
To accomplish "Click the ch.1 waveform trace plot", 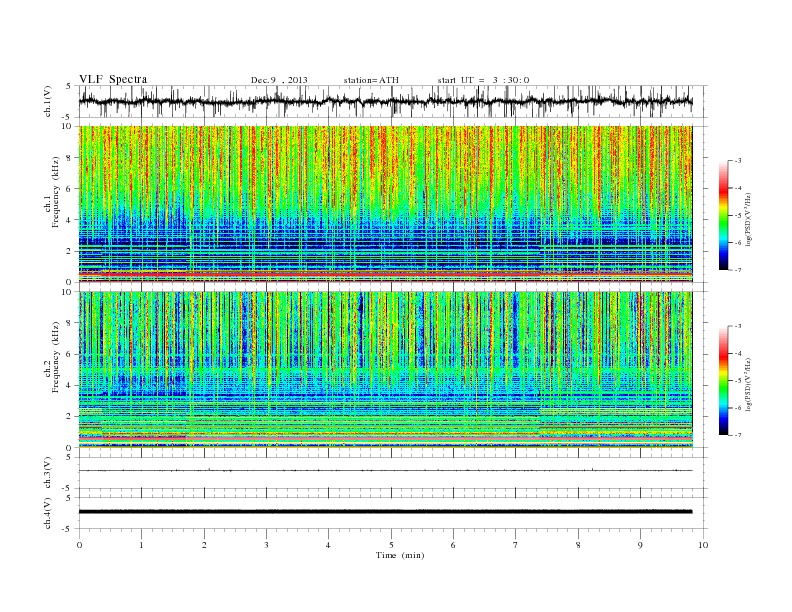I will click(385, 101).
